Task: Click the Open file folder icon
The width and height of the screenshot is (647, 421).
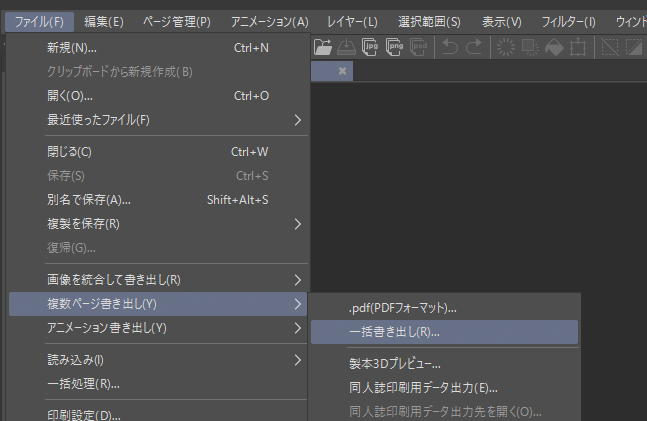Action: [x=323, y=46]
